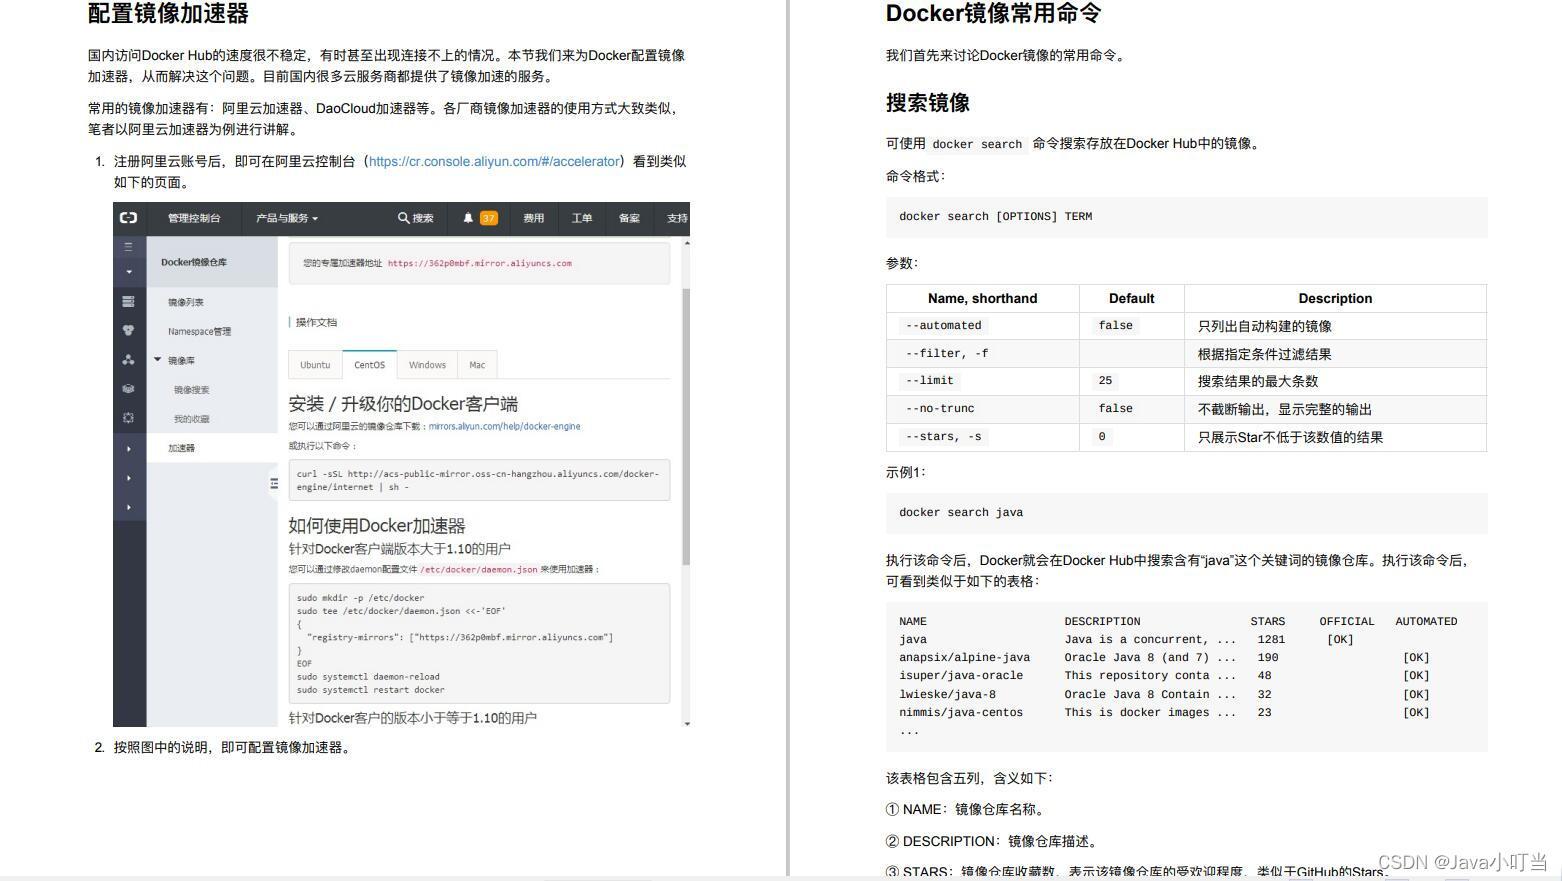Open the 管理控制台 menu item
The width and height of the screenshot is (1562, 881).
[194, 218]
